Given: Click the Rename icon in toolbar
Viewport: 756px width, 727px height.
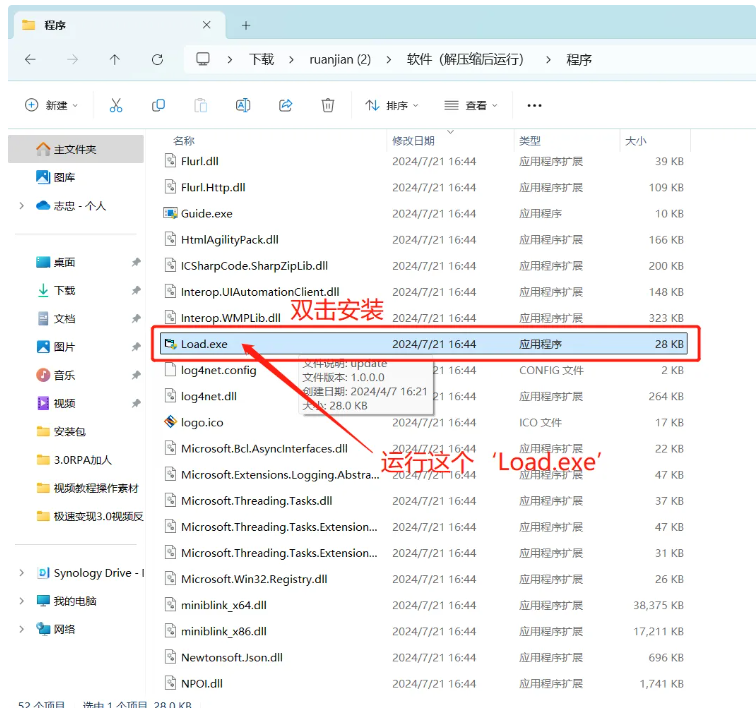Looking at the screenshot, I should (x=243, y=105).
